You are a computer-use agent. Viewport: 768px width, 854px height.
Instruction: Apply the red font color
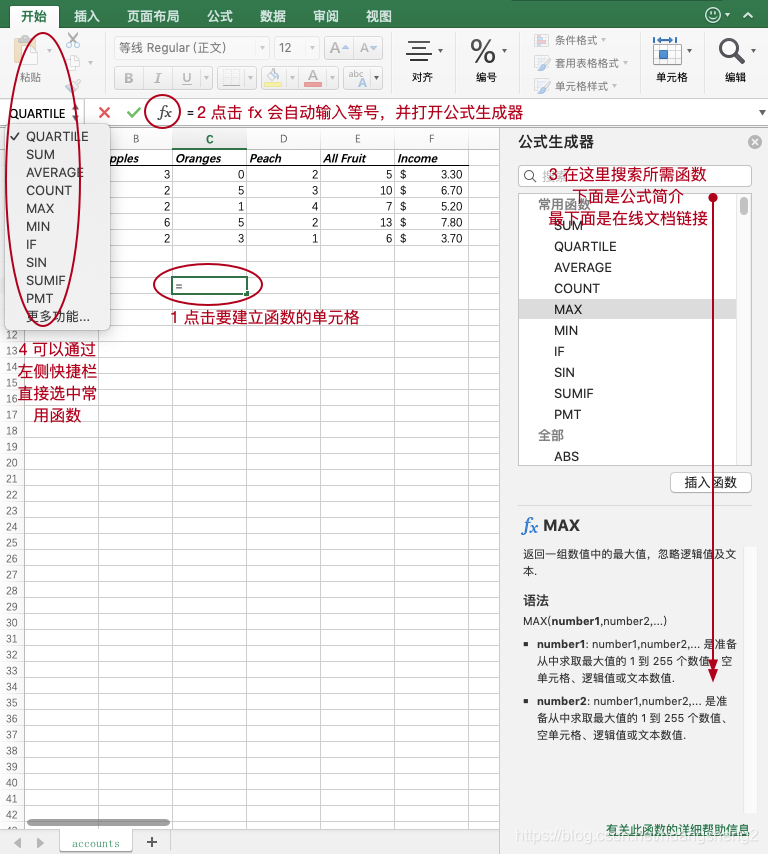coord(313,78)
